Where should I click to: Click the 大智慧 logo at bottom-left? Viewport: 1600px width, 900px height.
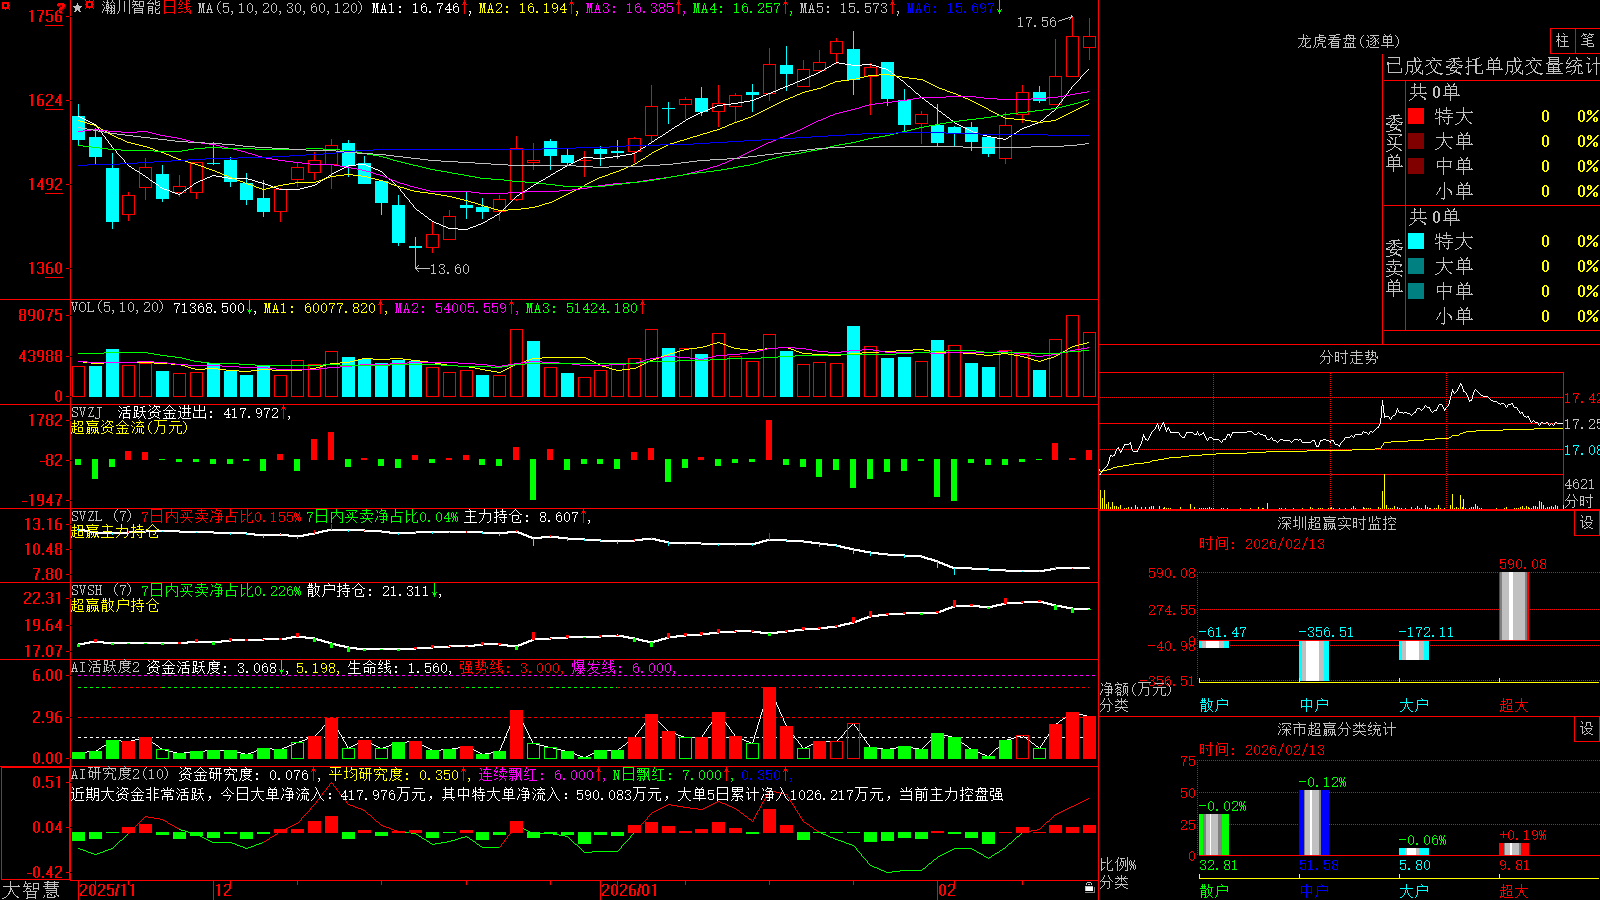(31, 890)
